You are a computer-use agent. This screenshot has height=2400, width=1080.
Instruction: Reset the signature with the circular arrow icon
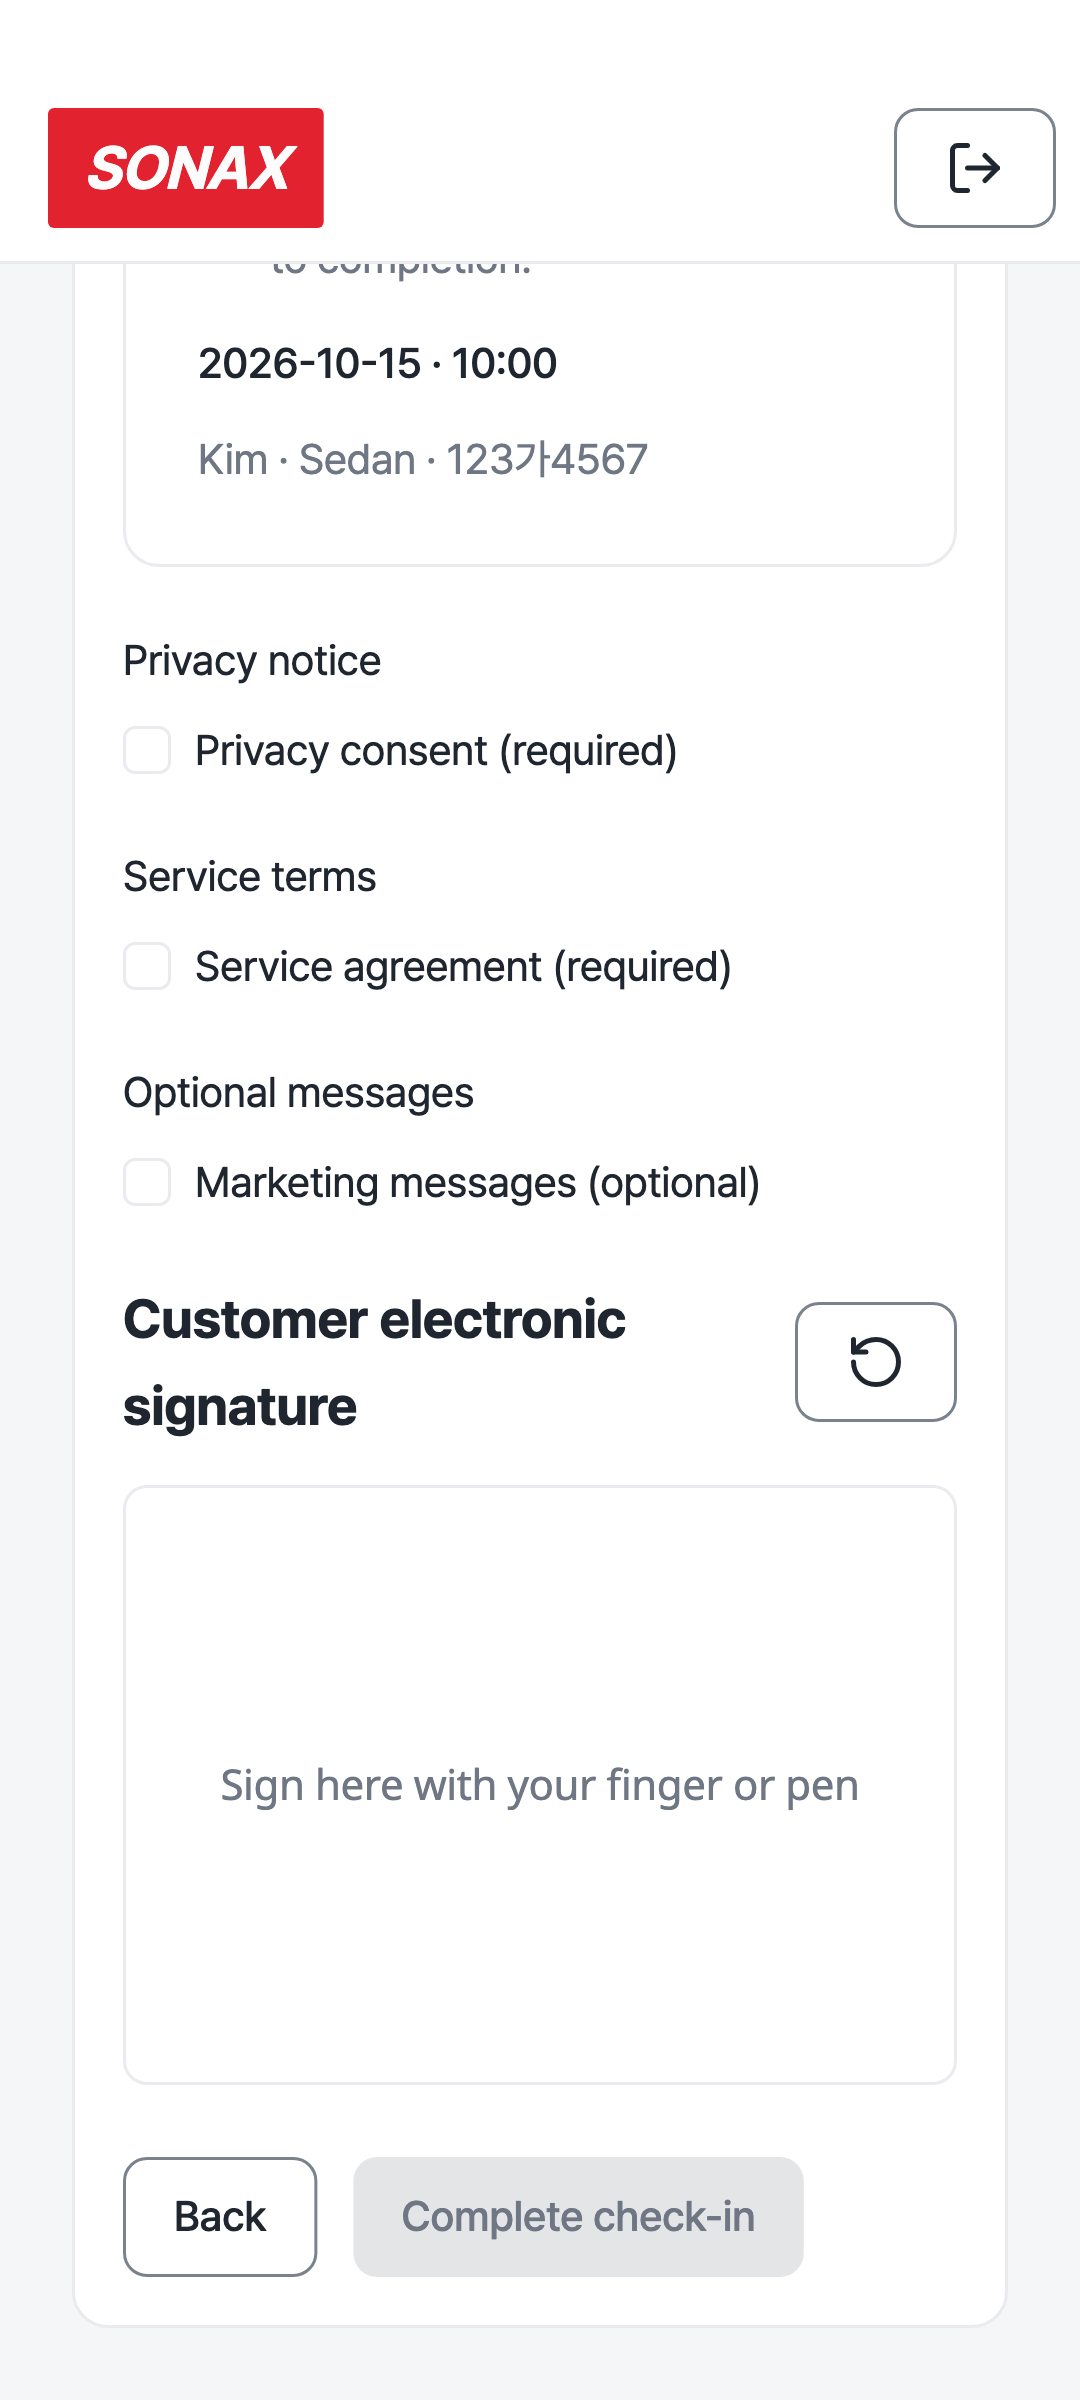coord(876,1362)
